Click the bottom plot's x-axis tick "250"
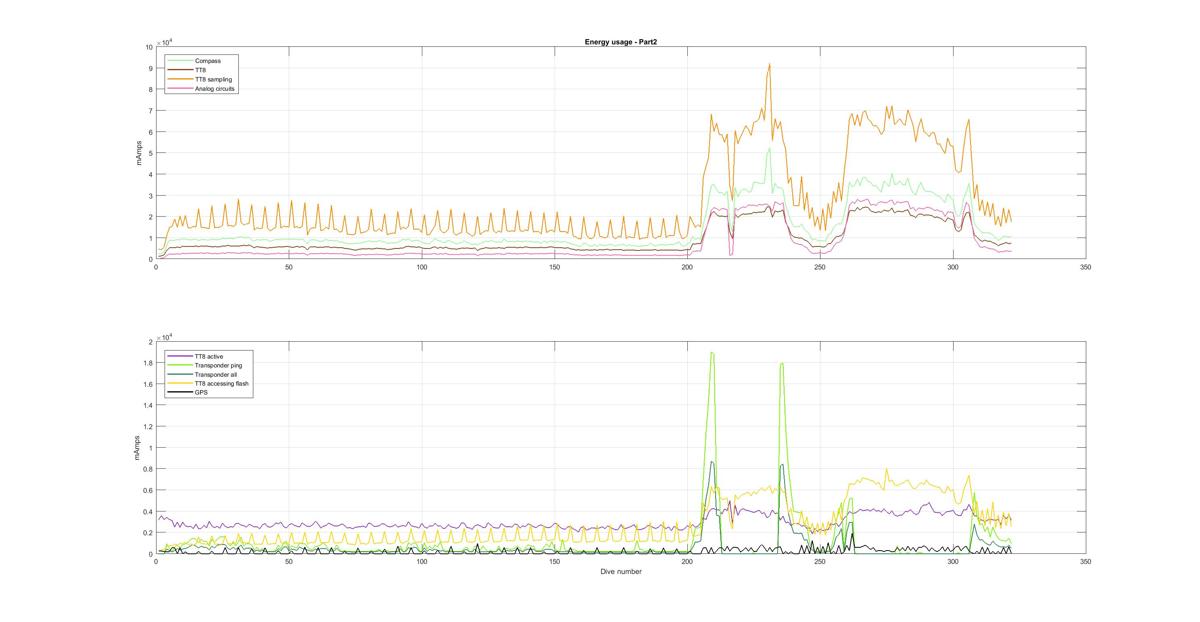The image size is (1200, 622). tap(820, 562)
